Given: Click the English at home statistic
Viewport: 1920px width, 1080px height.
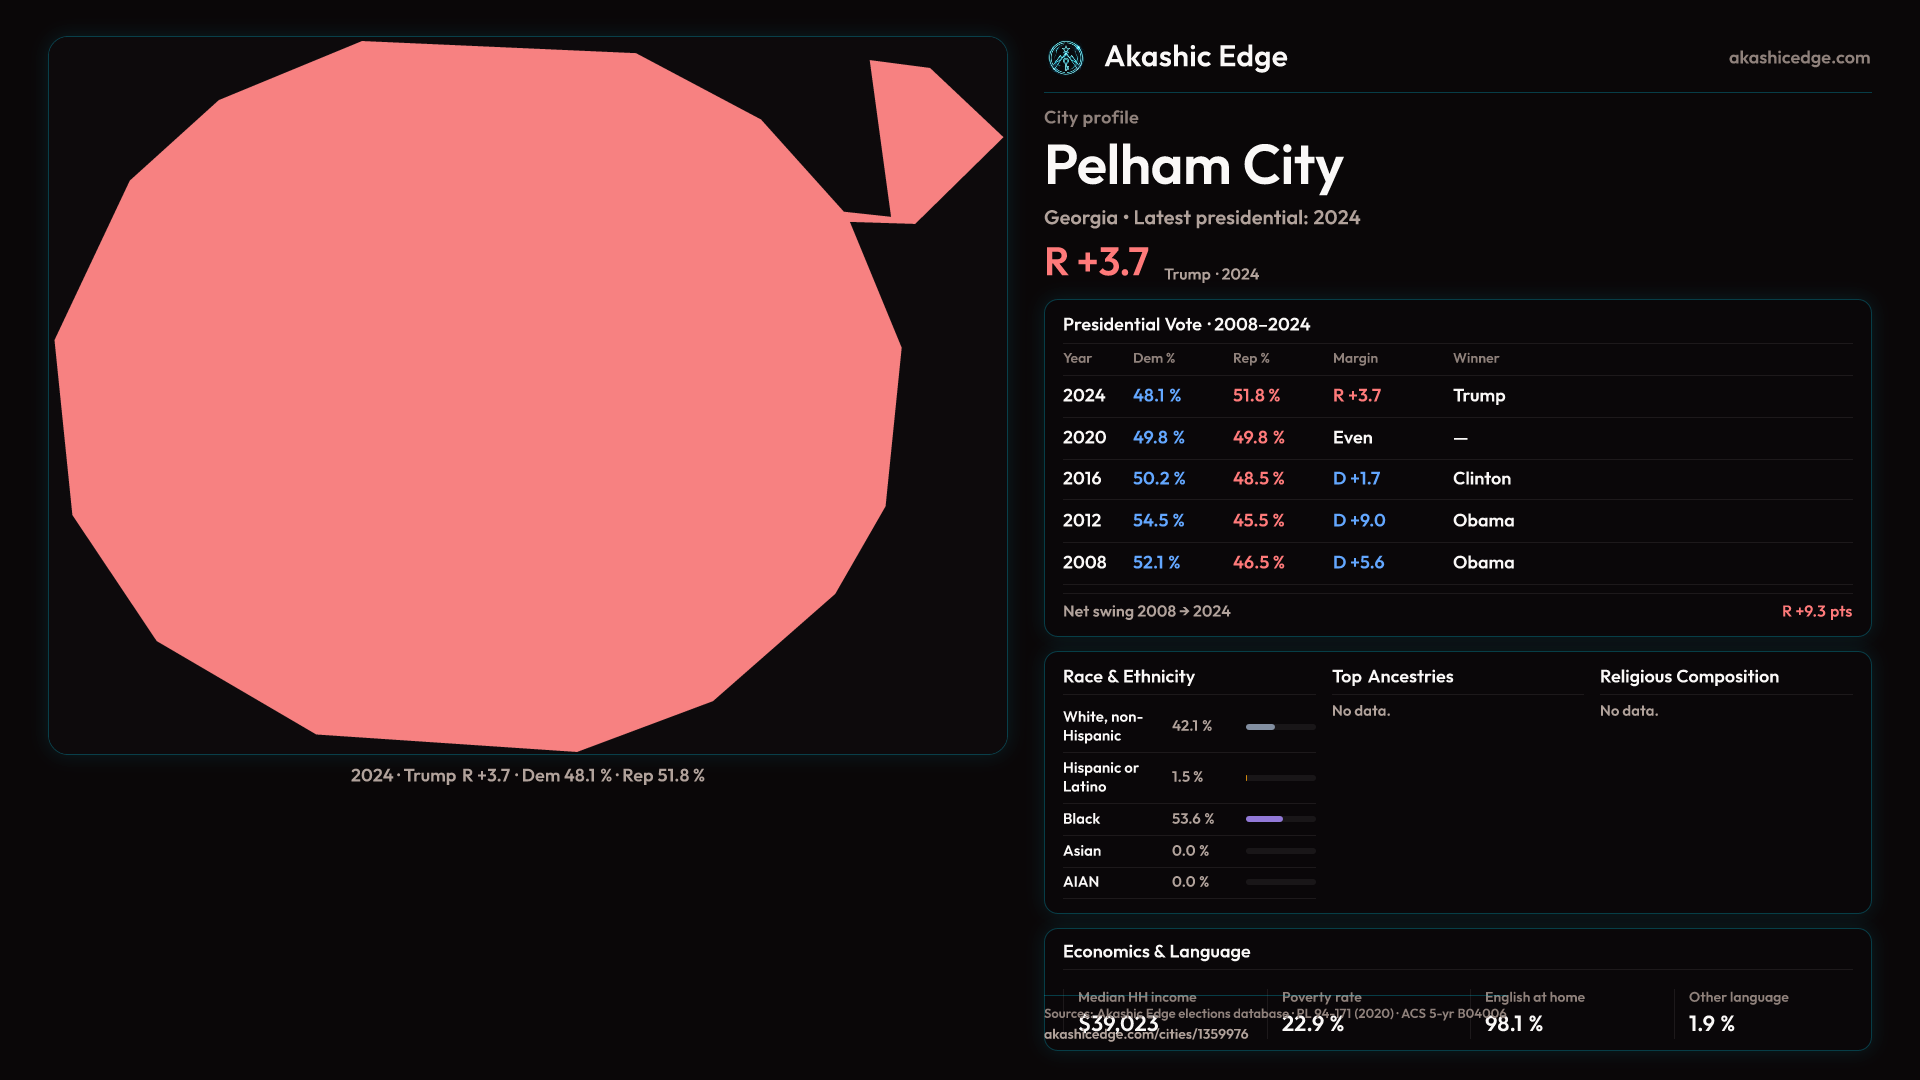Looking at the screenshot, I should point(1514,1024).
